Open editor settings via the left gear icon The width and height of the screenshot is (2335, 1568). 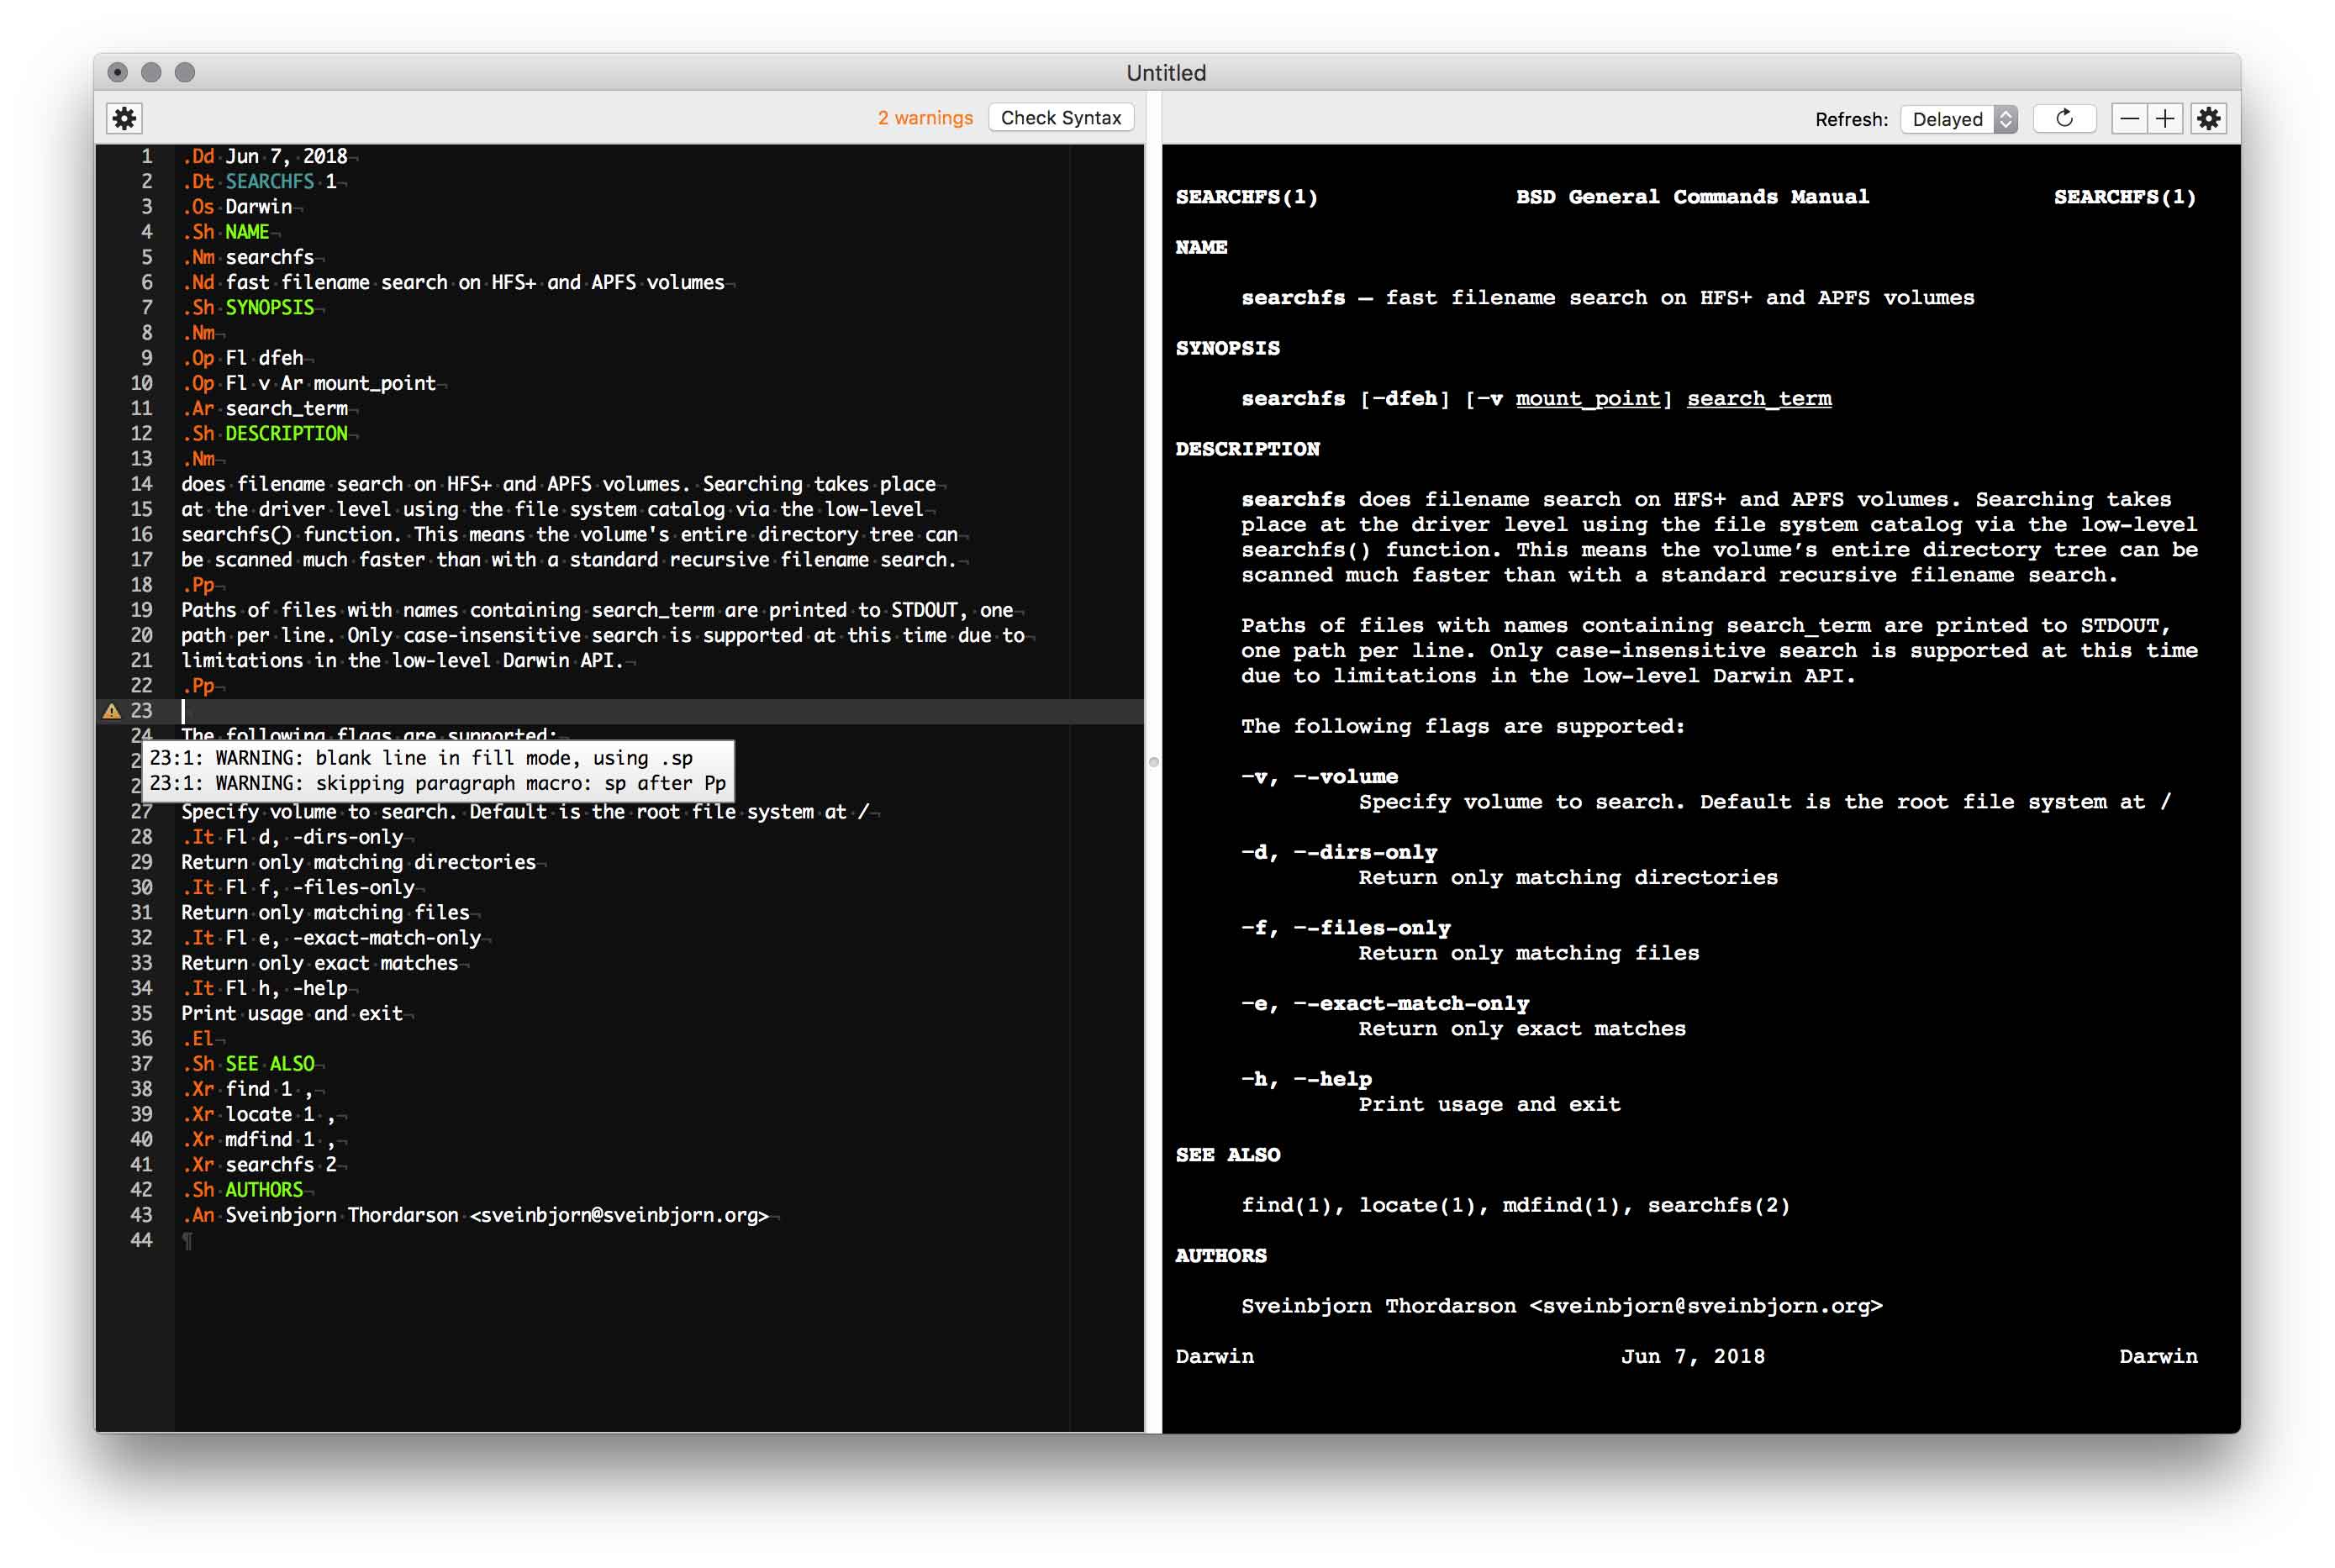click(124, 118)
